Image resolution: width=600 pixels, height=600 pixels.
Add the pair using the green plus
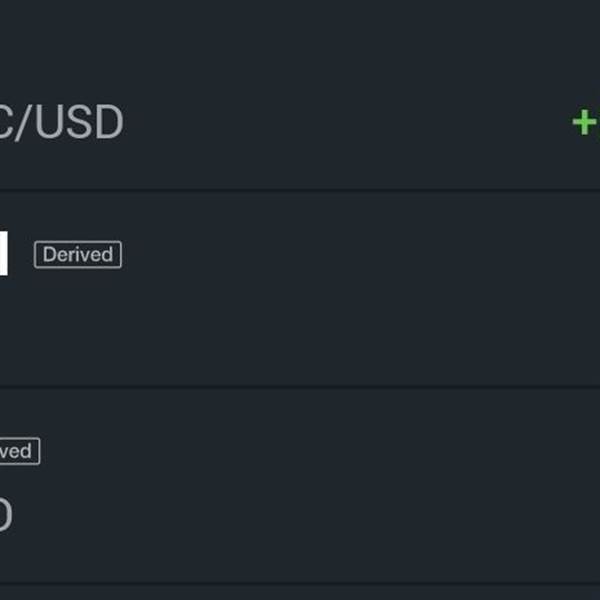point(585,122)
